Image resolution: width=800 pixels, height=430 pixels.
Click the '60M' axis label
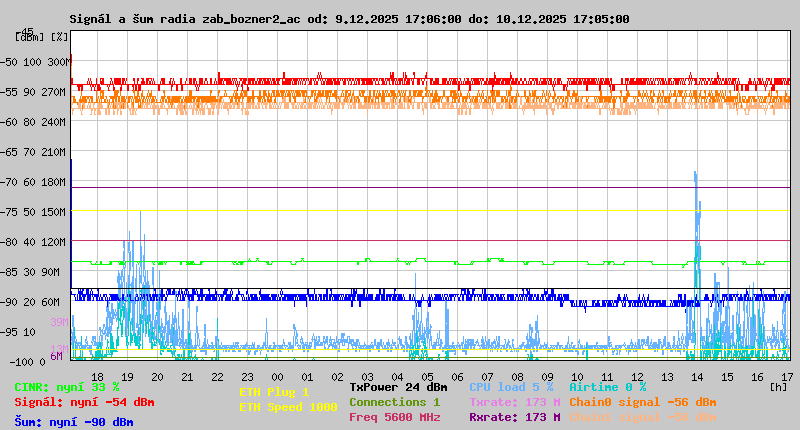tap(51, 302)
